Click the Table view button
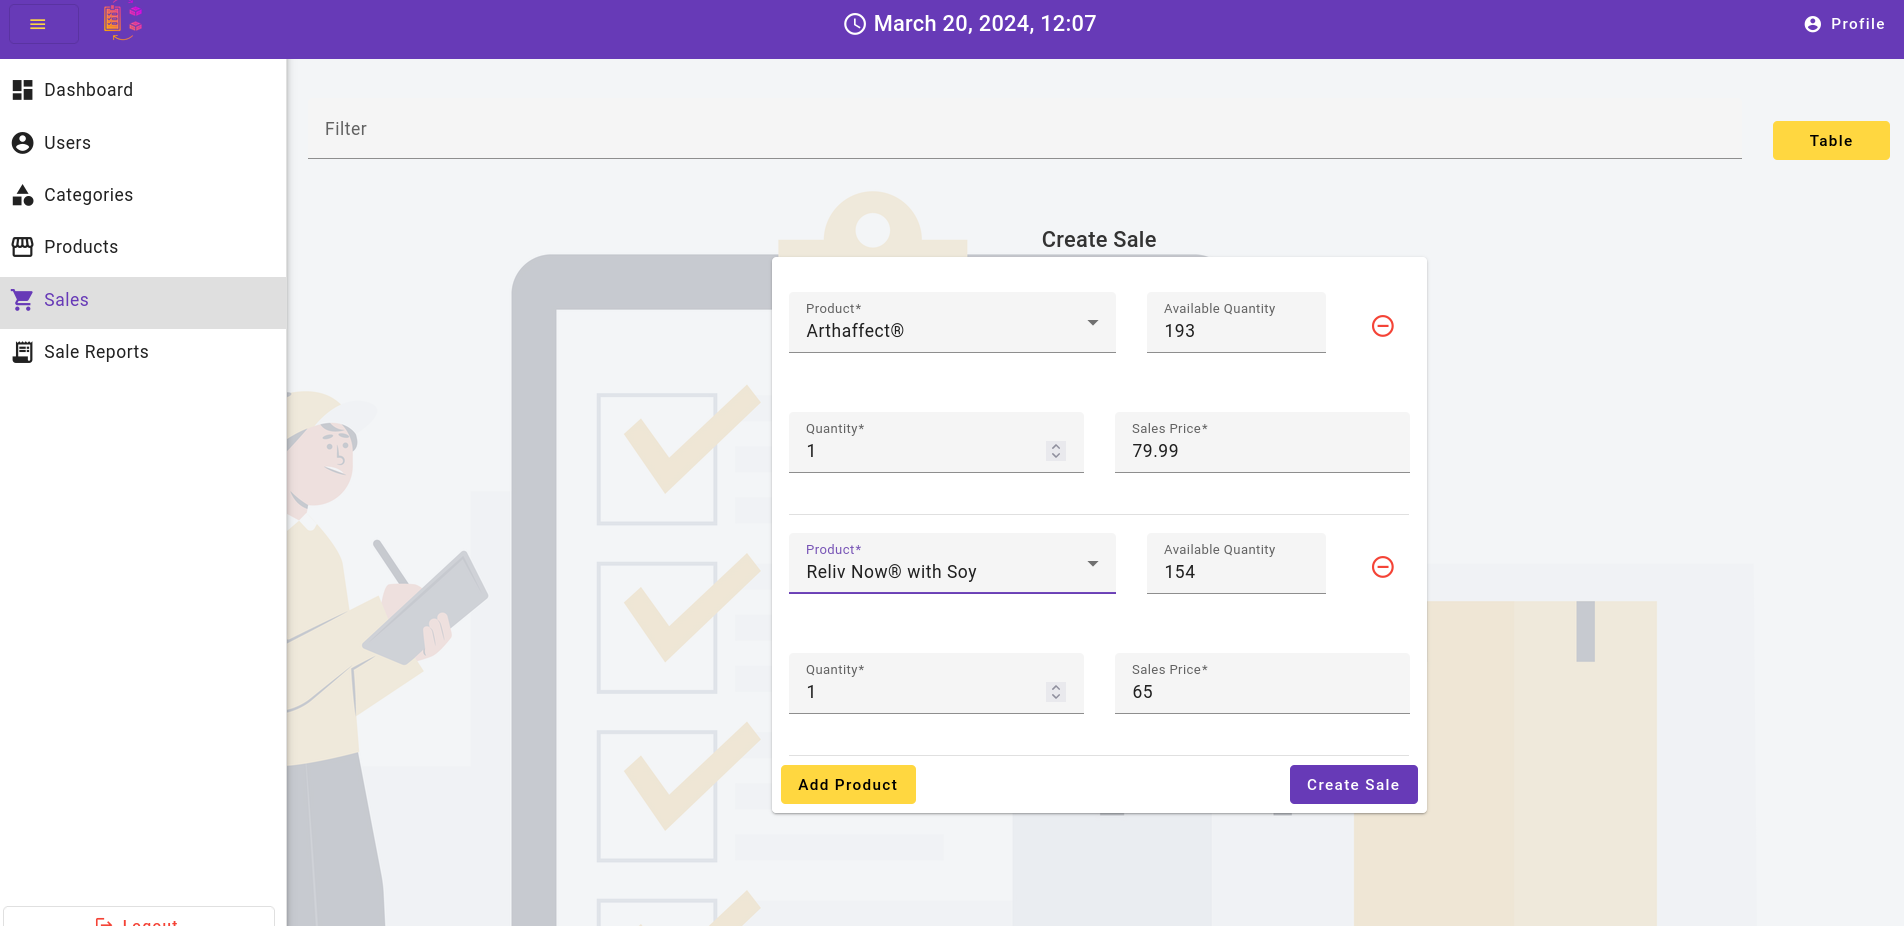This screenshot has width=1904, height=926. pos(1831,141)
